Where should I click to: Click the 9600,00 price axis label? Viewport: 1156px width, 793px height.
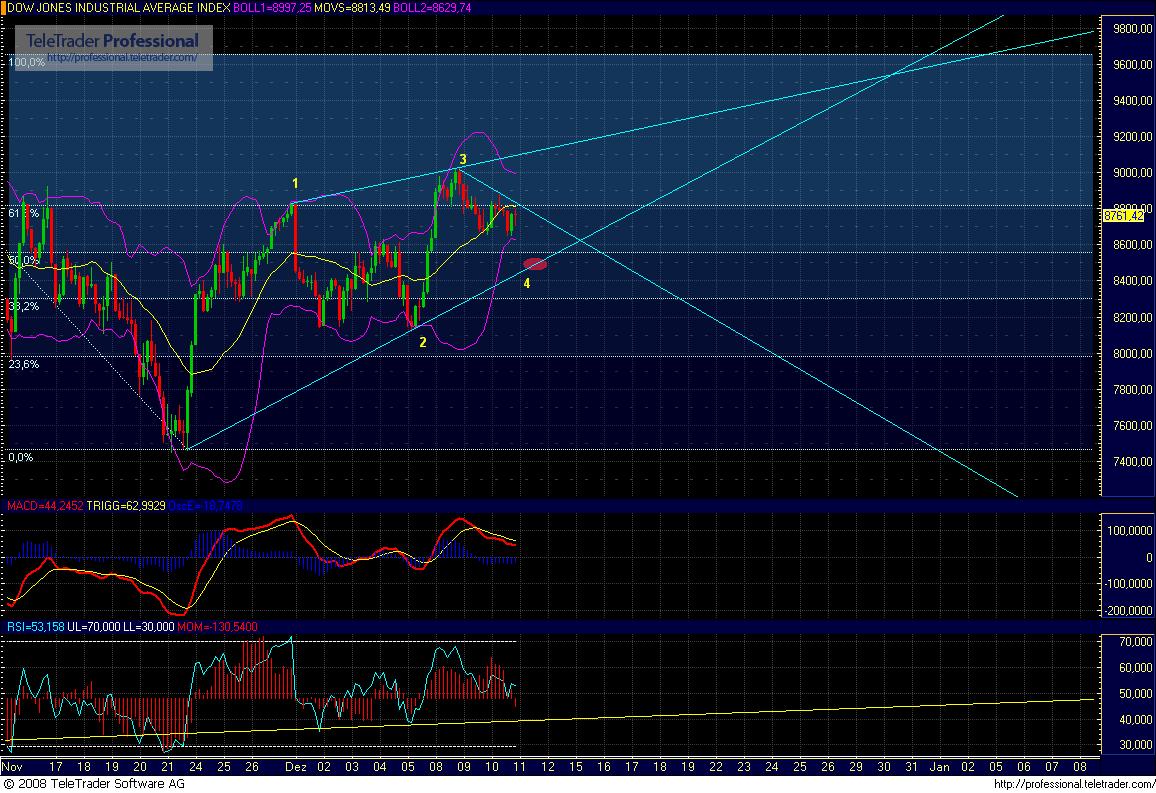(1132, 65)
